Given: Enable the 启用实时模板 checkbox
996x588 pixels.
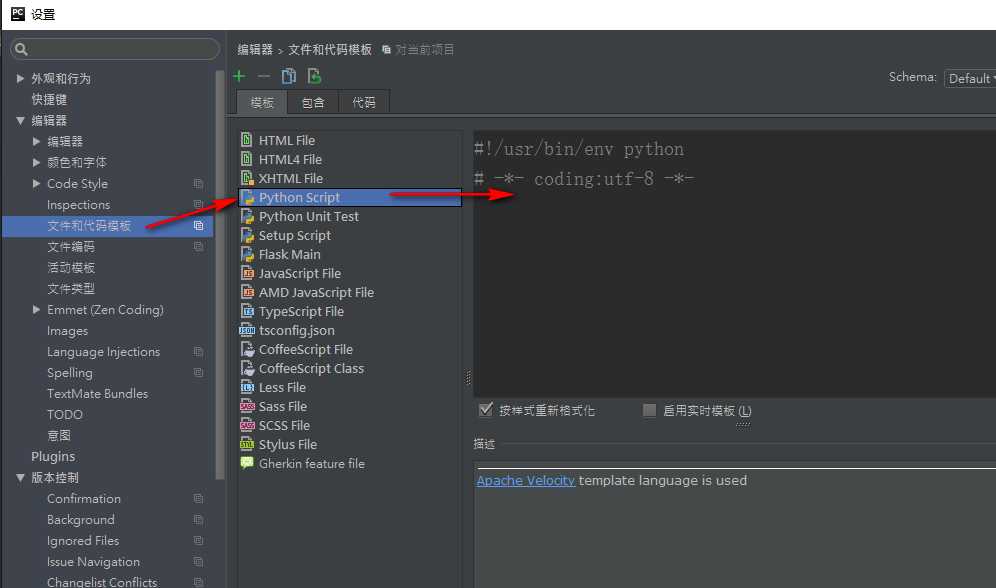Looking at the screenshot, I should [x=649, y=410].
